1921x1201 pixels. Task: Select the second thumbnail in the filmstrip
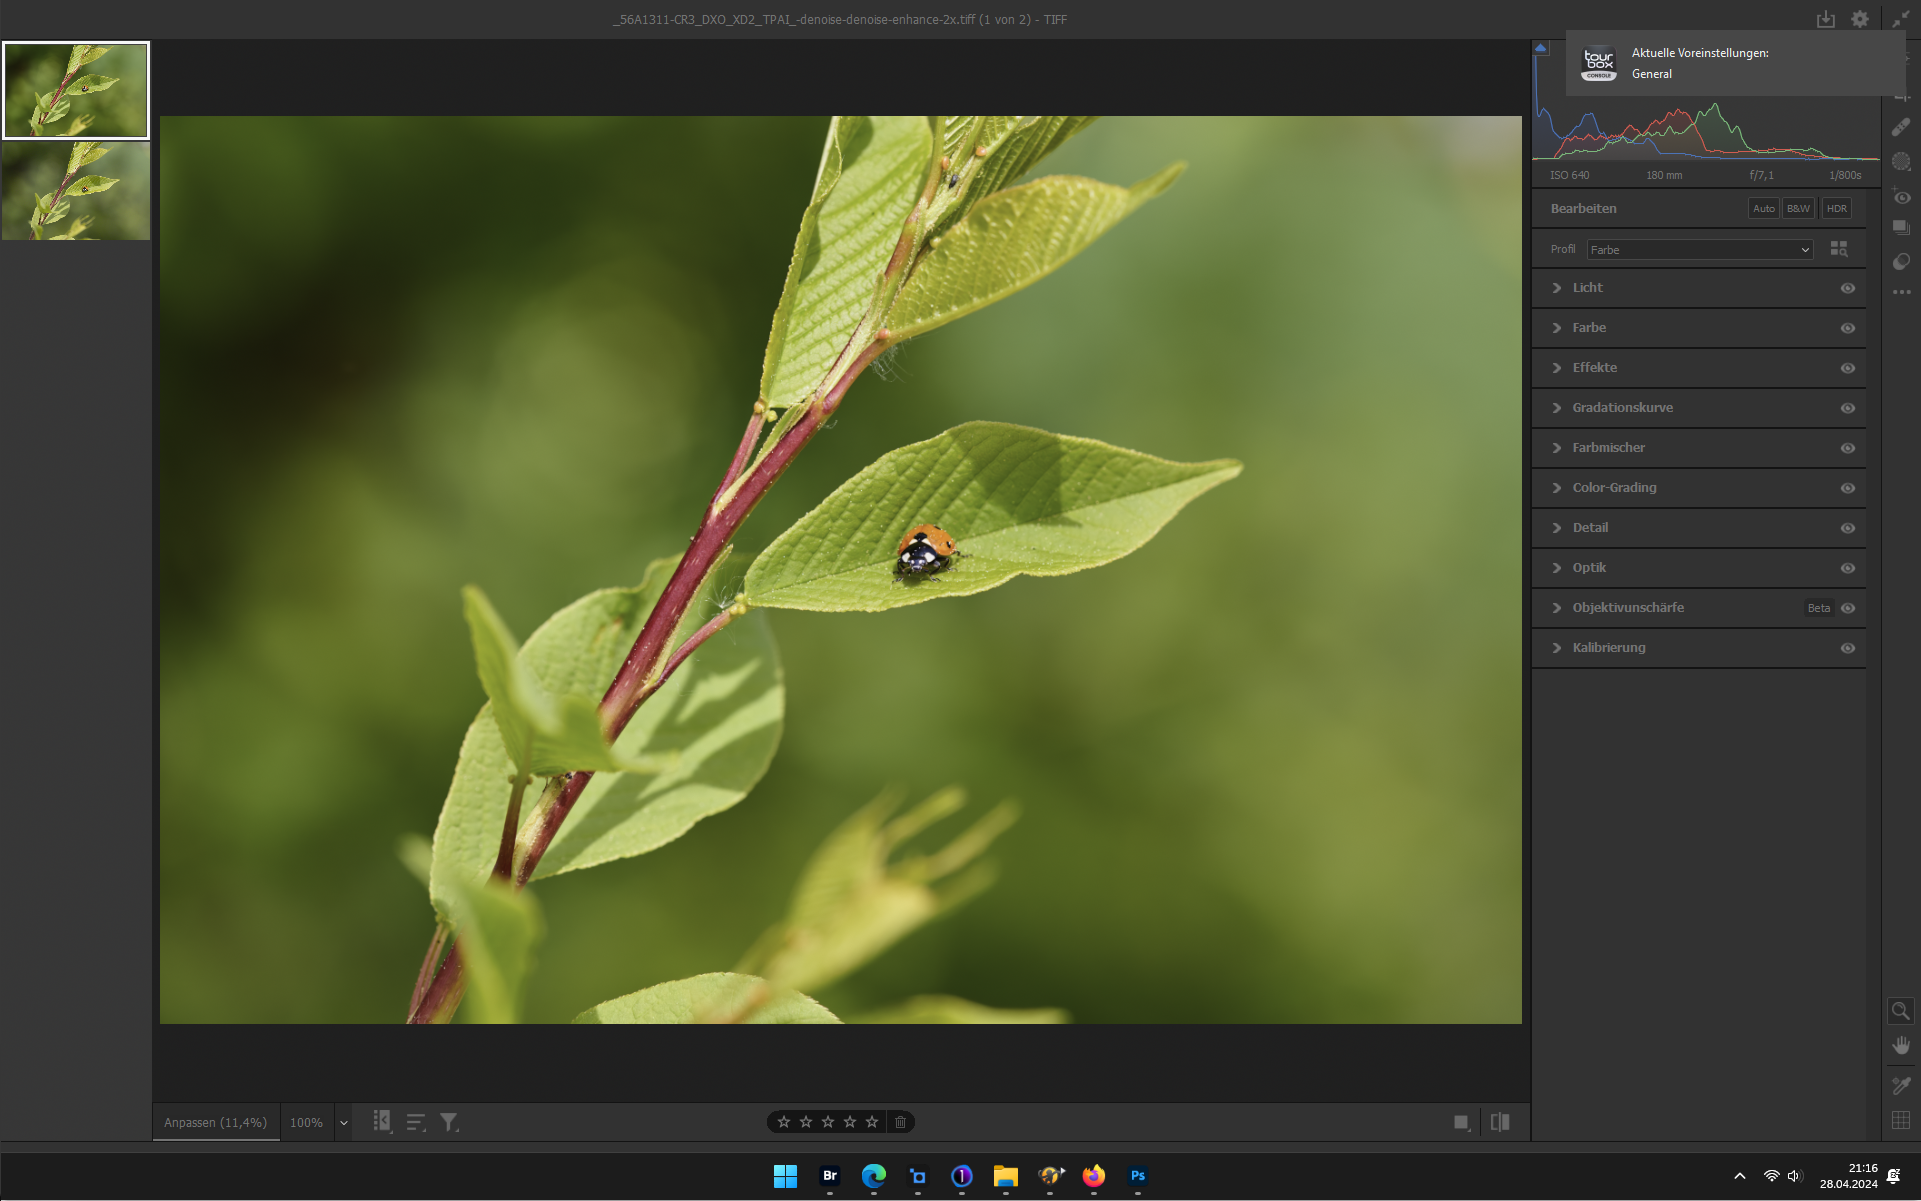tap(76, 190)
